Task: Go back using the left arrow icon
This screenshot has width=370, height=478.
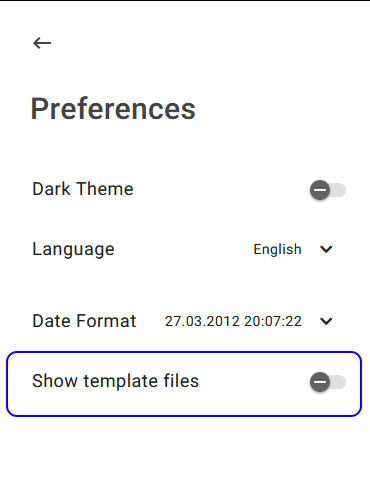Action: point(42,43)
